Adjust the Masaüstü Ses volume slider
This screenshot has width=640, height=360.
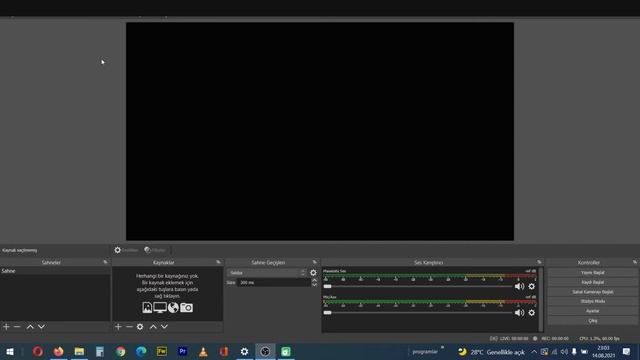pyautogui.click(x=418, y=287)
